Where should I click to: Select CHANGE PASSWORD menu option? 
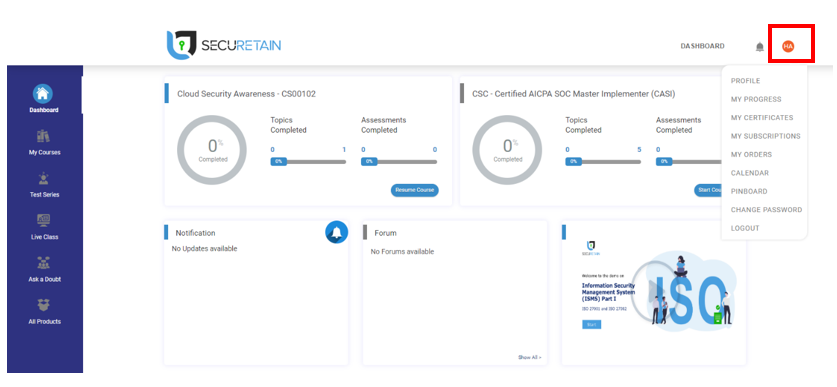point(766,210)
